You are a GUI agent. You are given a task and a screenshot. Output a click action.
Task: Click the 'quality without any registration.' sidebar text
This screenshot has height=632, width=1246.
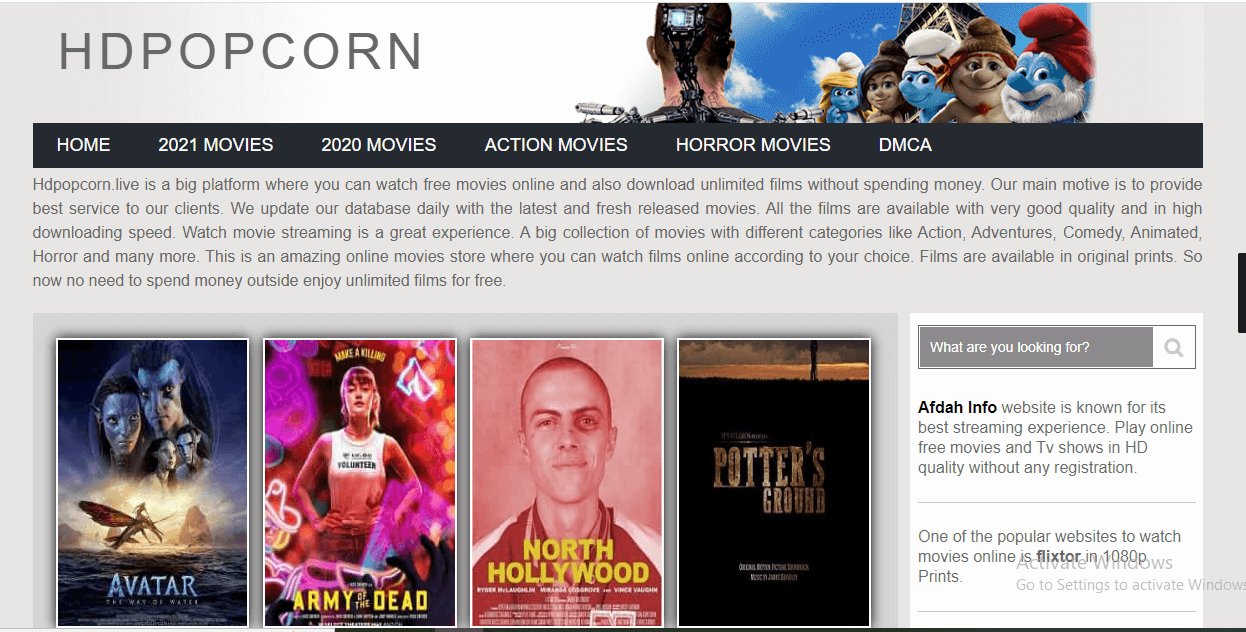pyautogui.click(x=1027, y=468)
